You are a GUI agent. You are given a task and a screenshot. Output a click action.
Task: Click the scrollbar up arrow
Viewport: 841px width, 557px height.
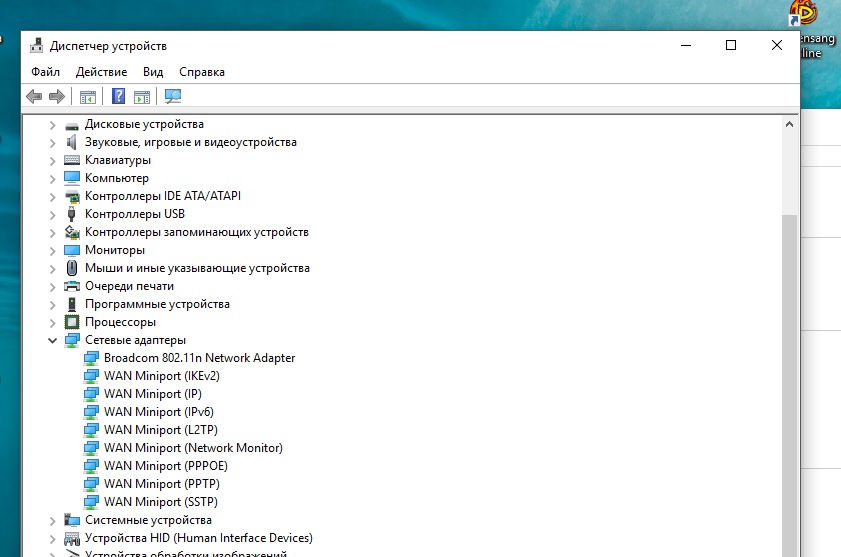(x=789, y=124)
